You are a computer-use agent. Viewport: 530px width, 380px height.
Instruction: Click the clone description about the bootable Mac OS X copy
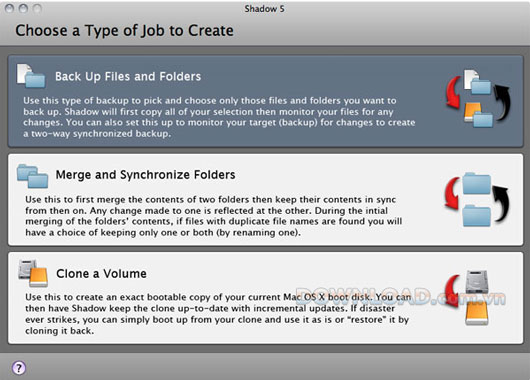pos(218,314)
